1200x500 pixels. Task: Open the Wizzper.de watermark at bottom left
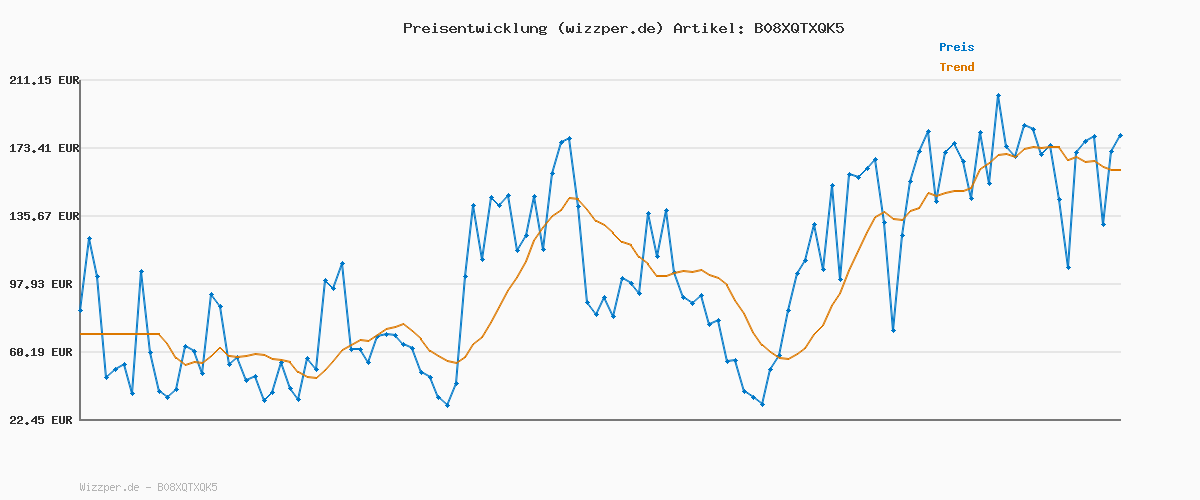click(x=148, y=488)
